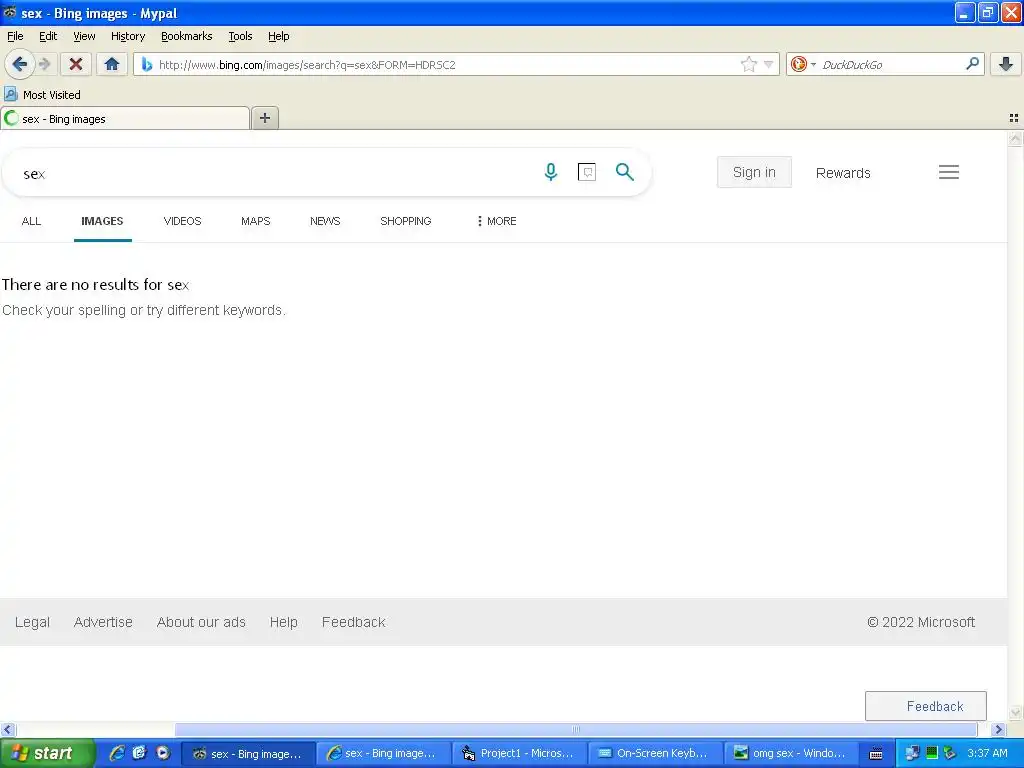Go back with the browser Back arrow
1024x768 pixels.
click(20, 64)
